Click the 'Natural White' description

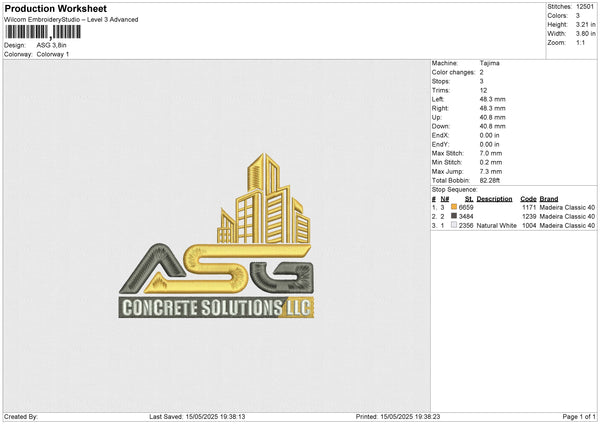[496, 226]
